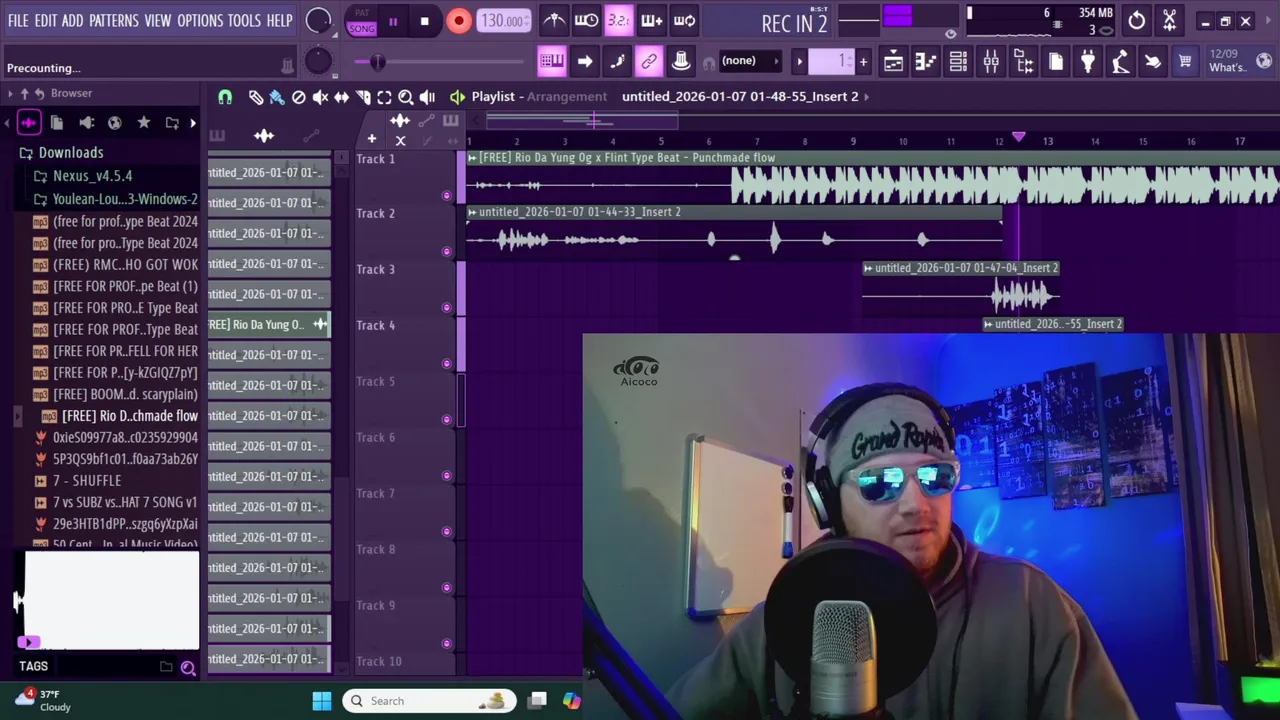Screen dimensions: 1280x720
Task: Open the EDIT menu
Action: (x=46, y=20)
